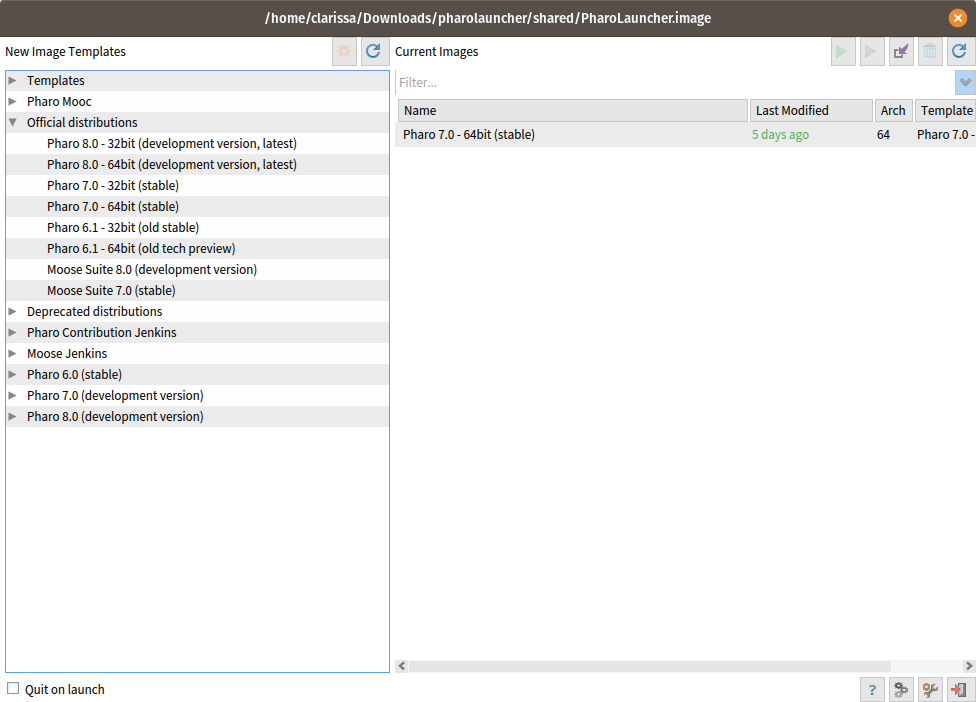Click the delete image trash icon
This screenshot has width=976, height=702.
pyautogui.click(x=930, y=51)
